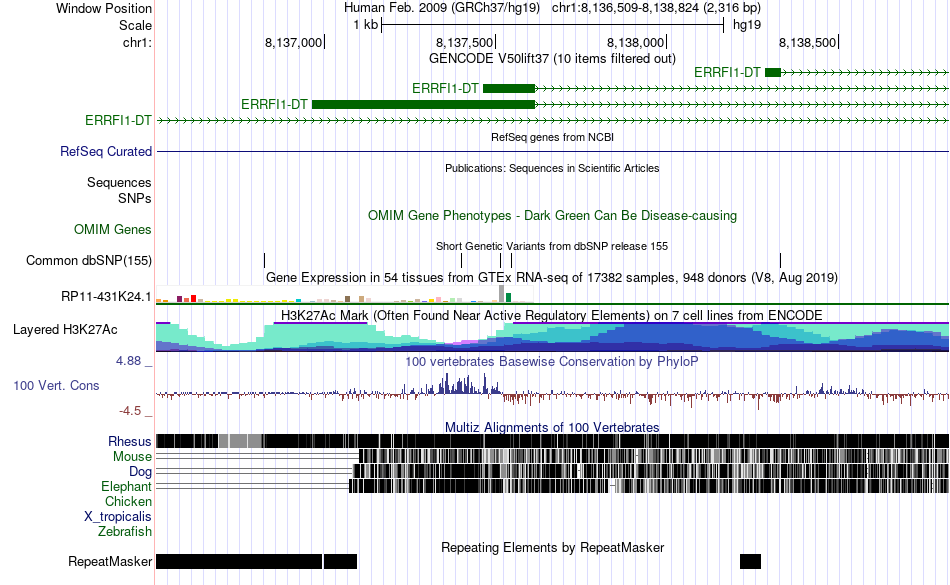Click the gray gap in the Rhesus alignment
The width and height of the screenshot is (950, 585).
click(241, 441)
